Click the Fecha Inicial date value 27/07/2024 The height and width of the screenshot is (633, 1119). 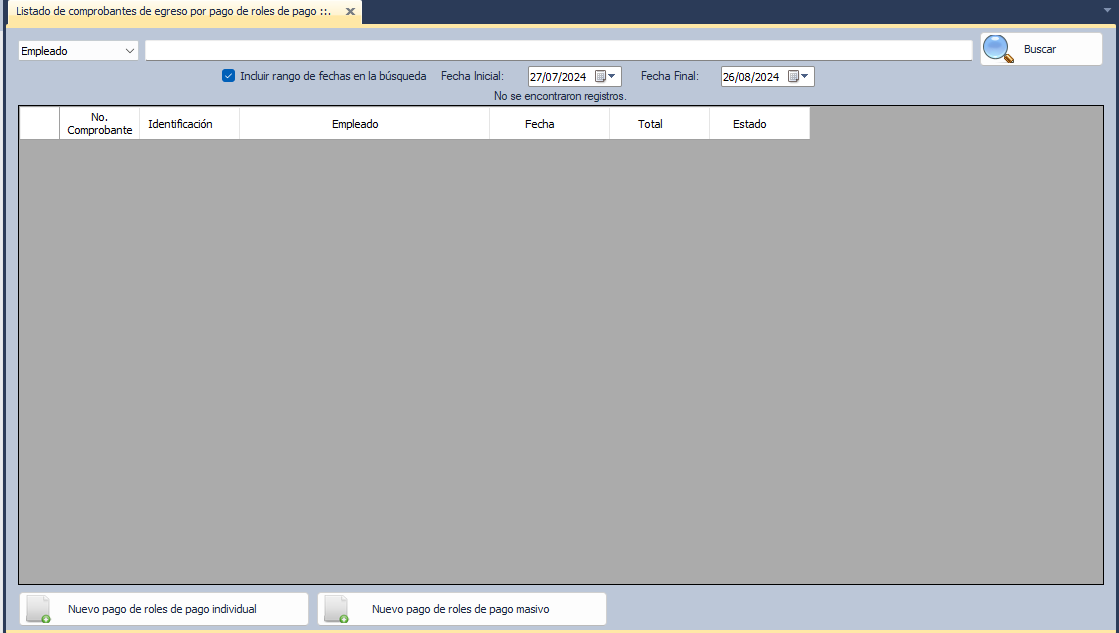[558, 77]
